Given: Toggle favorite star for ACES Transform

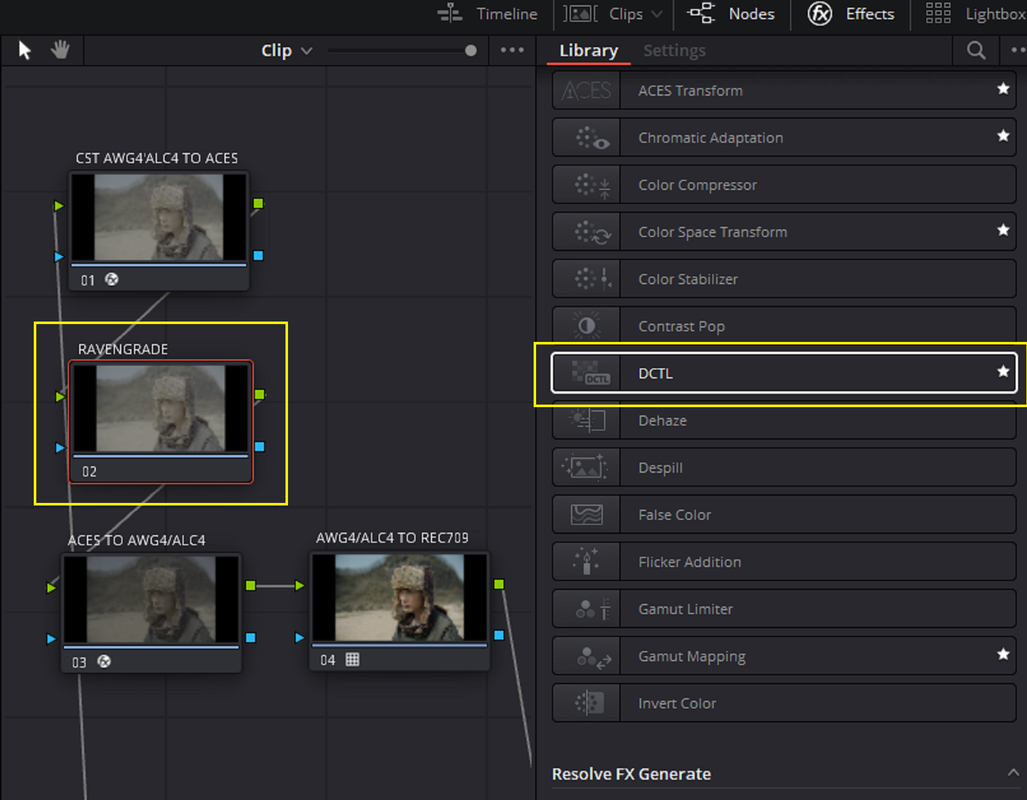Looking at the screenshot, I should tap(1003, 89).
